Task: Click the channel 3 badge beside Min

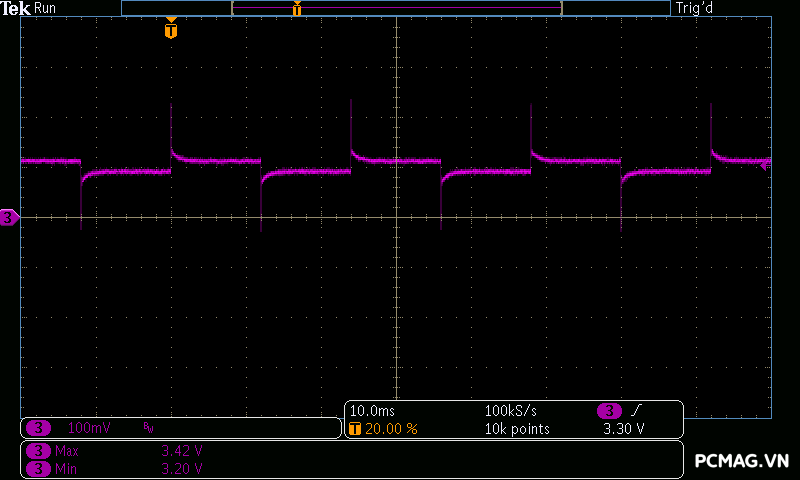Action: 39,467
